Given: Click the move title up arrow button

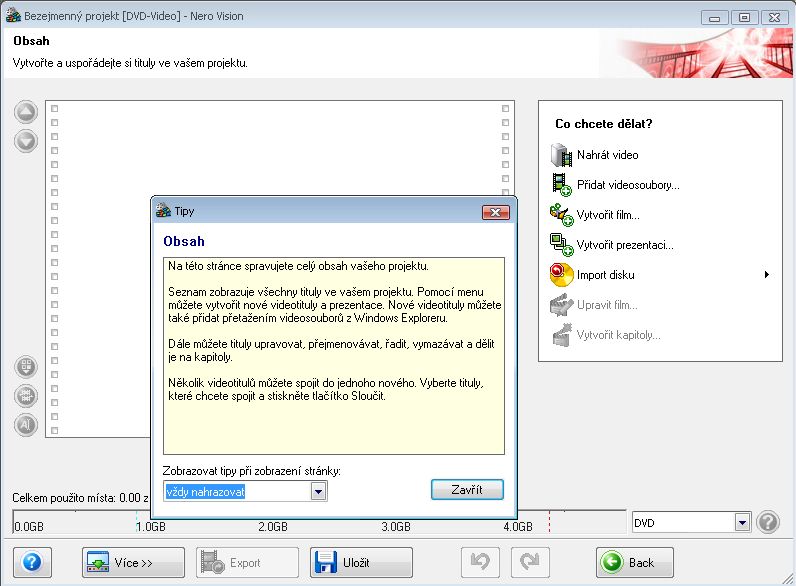Looking at the screenshot, I should pos(26,112).
